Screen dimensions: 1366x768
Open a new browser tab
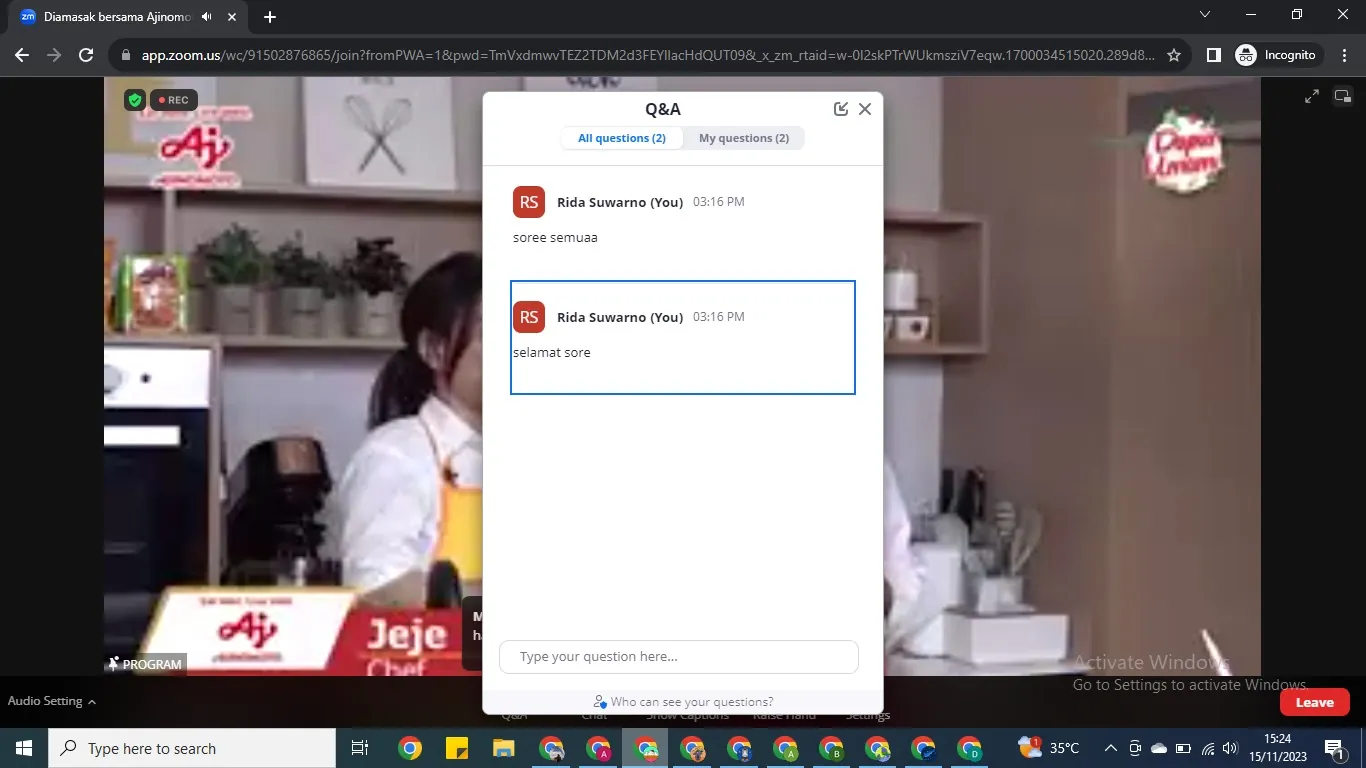point(269,17)
